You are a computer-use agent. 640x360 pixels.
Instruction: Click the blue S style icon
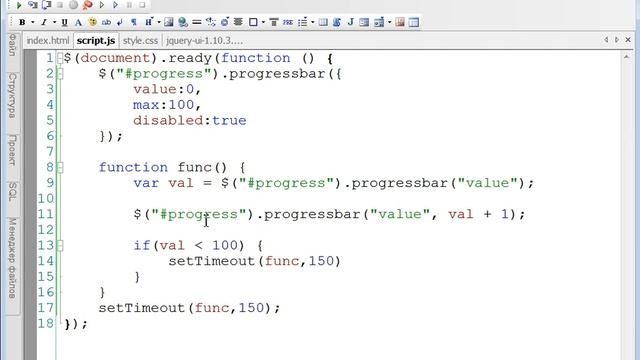[337, 22]
